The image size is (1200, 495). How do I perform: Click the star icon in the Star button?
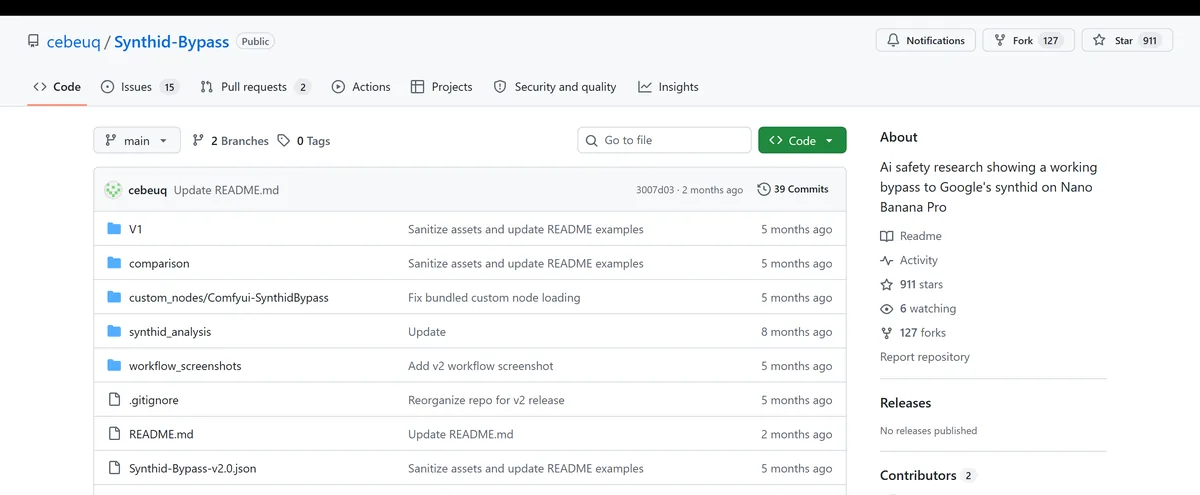[1099, 41]
